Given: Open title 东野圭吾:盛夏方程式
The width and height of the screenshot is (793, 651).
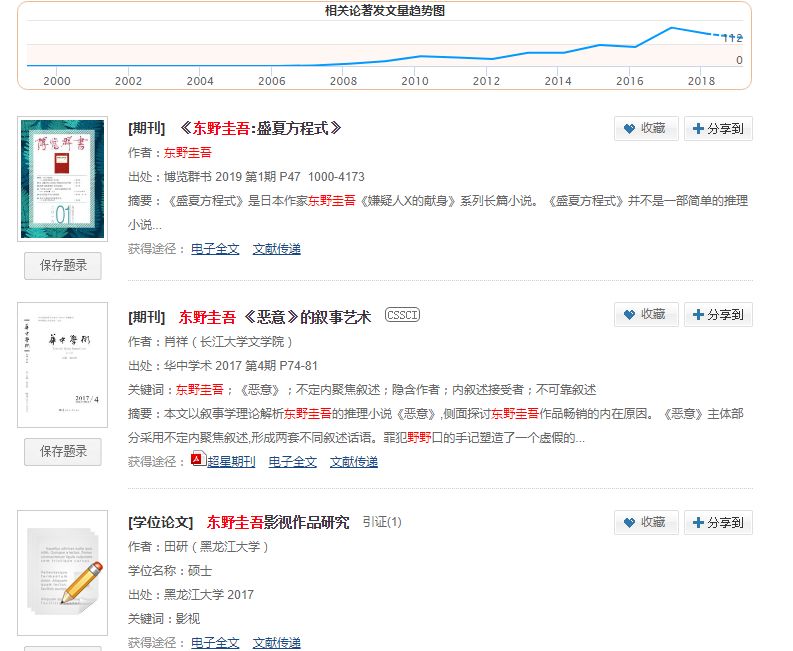Looking at the screenshot, I should pyautogui.click(x=260, y=128).
